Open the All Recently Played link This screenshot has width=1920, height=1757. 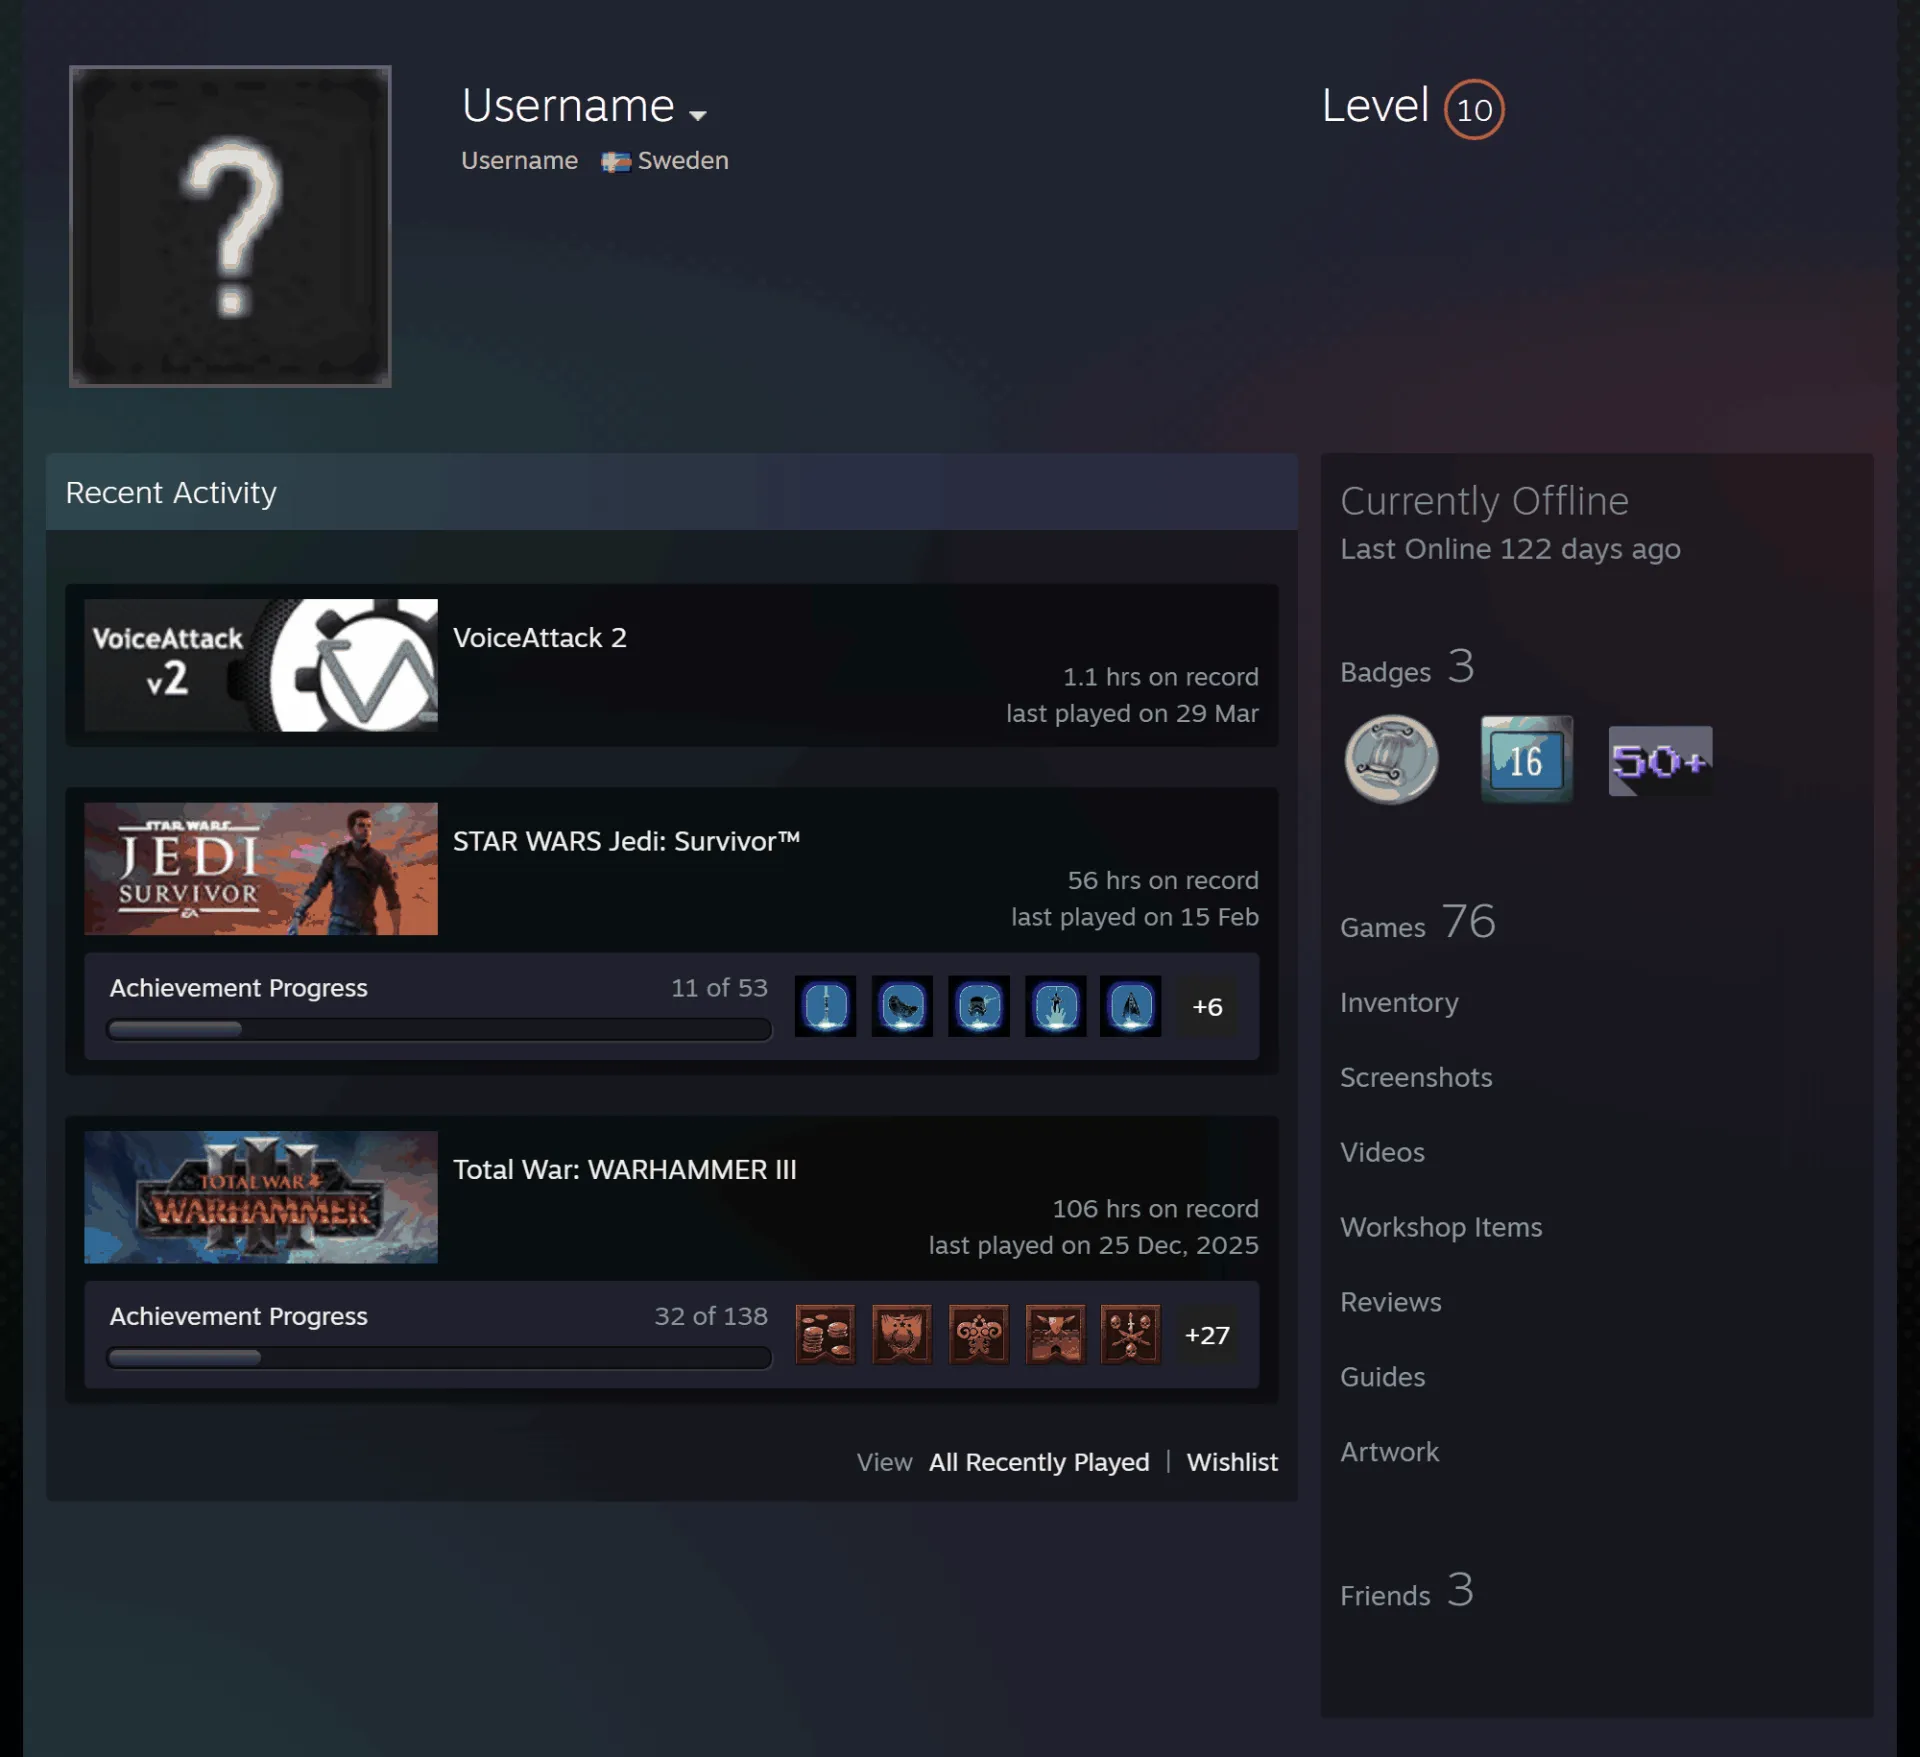tap(1039, 1462)
